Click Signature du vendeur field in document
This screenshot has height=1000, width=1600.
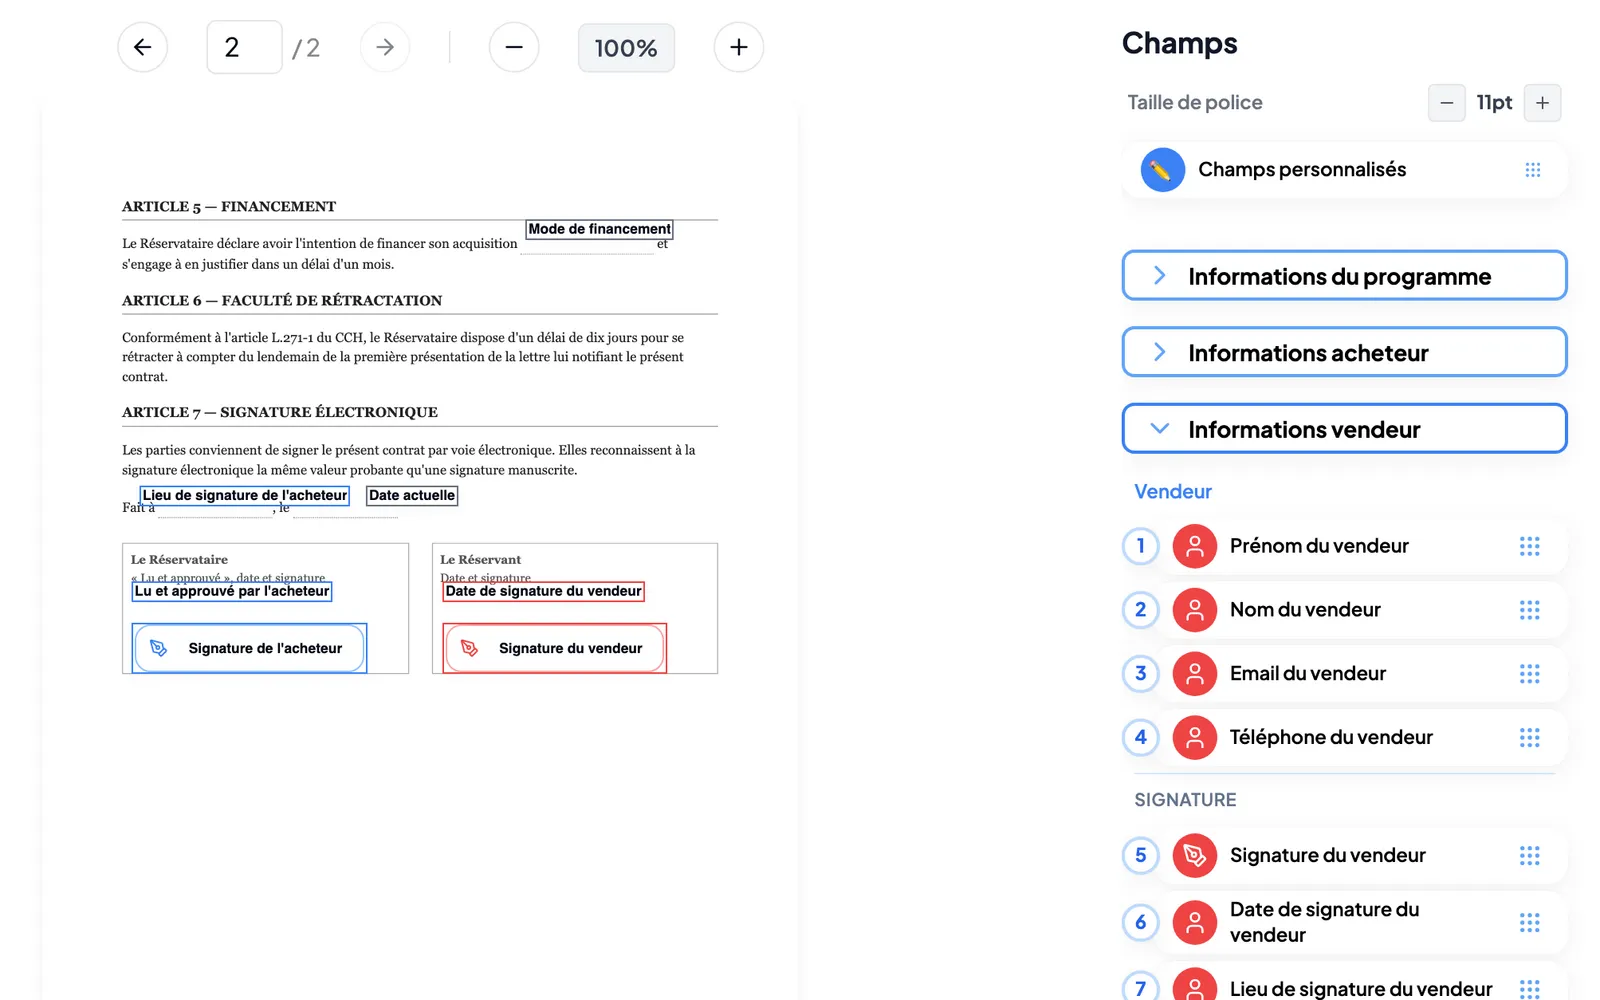click(x=555, y=648)
